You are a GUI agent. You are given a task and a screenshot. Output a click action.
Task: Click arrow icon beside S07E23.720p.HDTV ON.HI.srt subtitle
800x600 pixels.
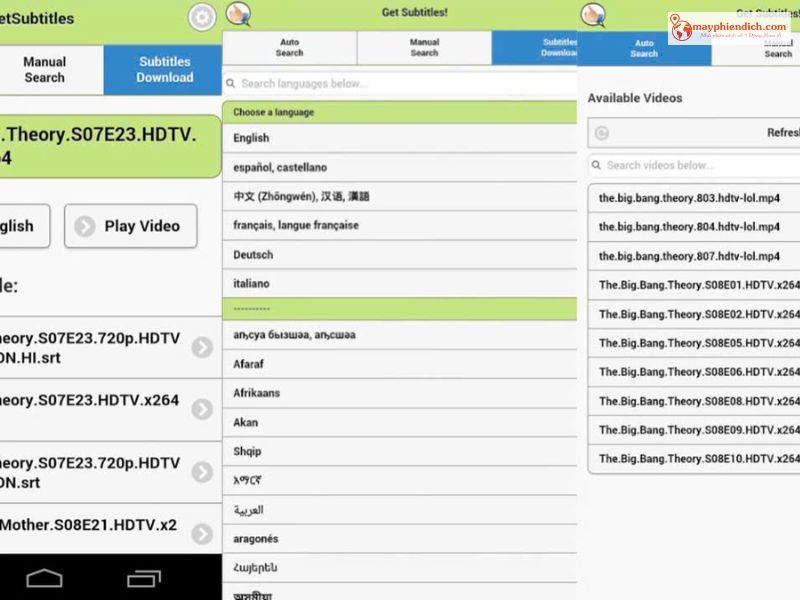tap(202, 347)
